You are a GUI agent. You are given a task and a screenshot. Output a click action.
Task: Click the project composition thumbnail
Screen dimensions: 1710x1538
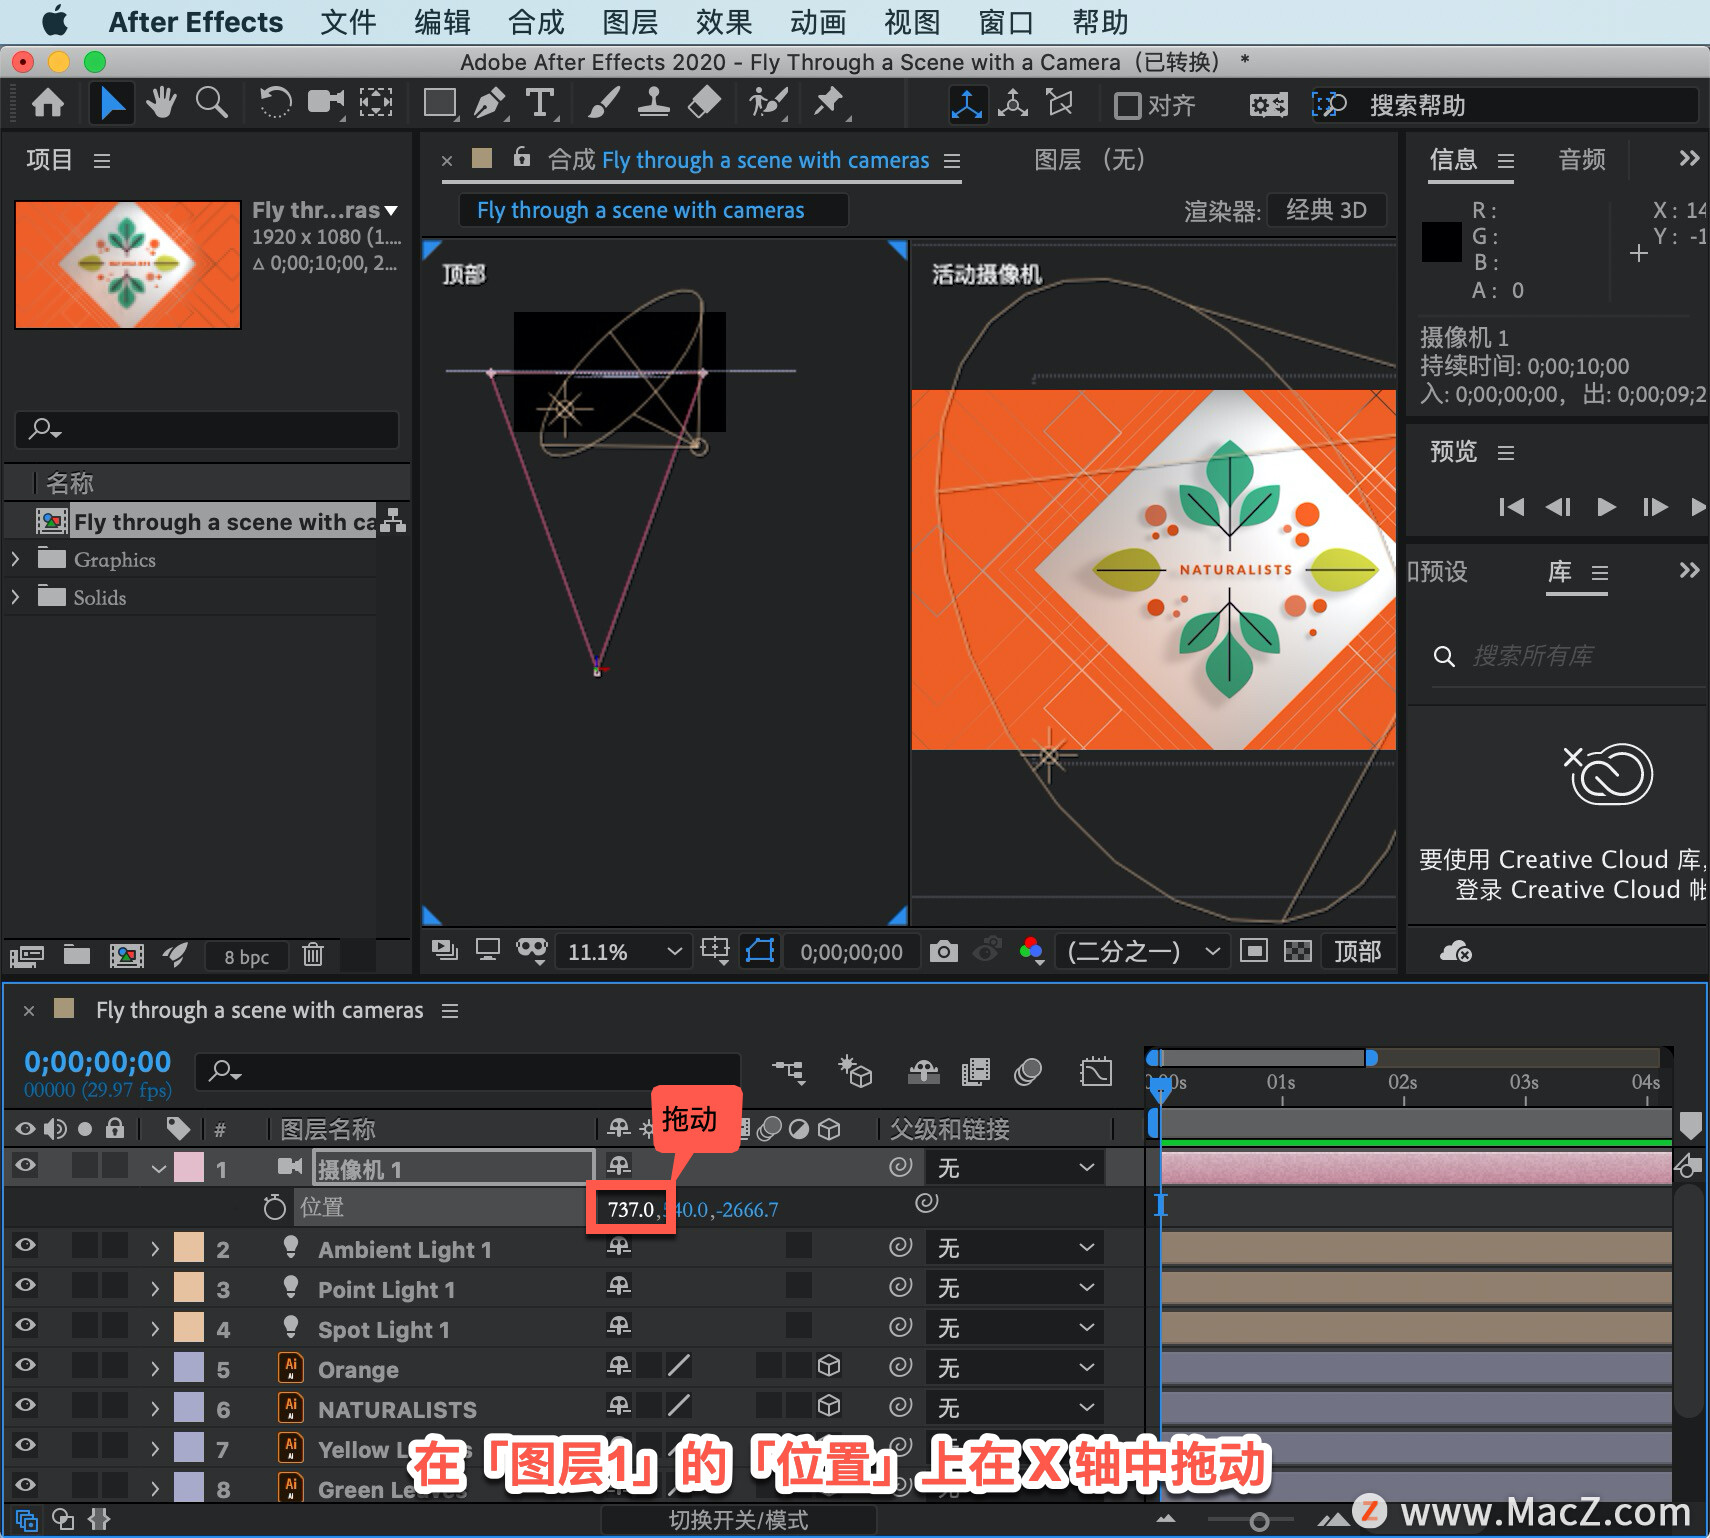[x=128, y=265]
